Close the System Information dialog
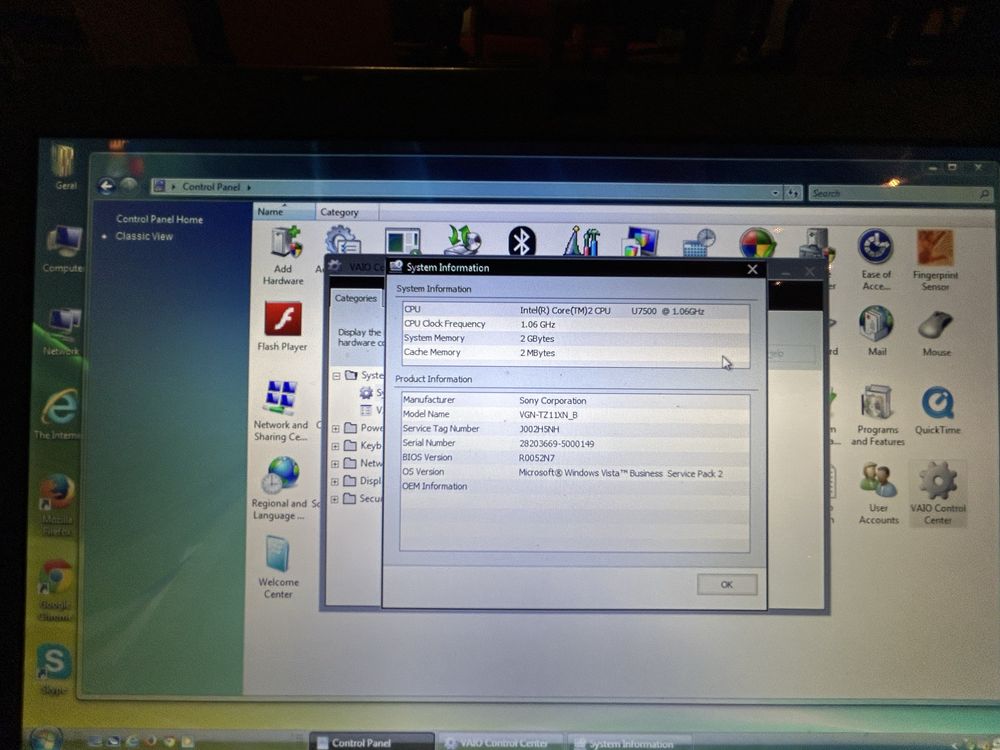 tap(753, 269)
